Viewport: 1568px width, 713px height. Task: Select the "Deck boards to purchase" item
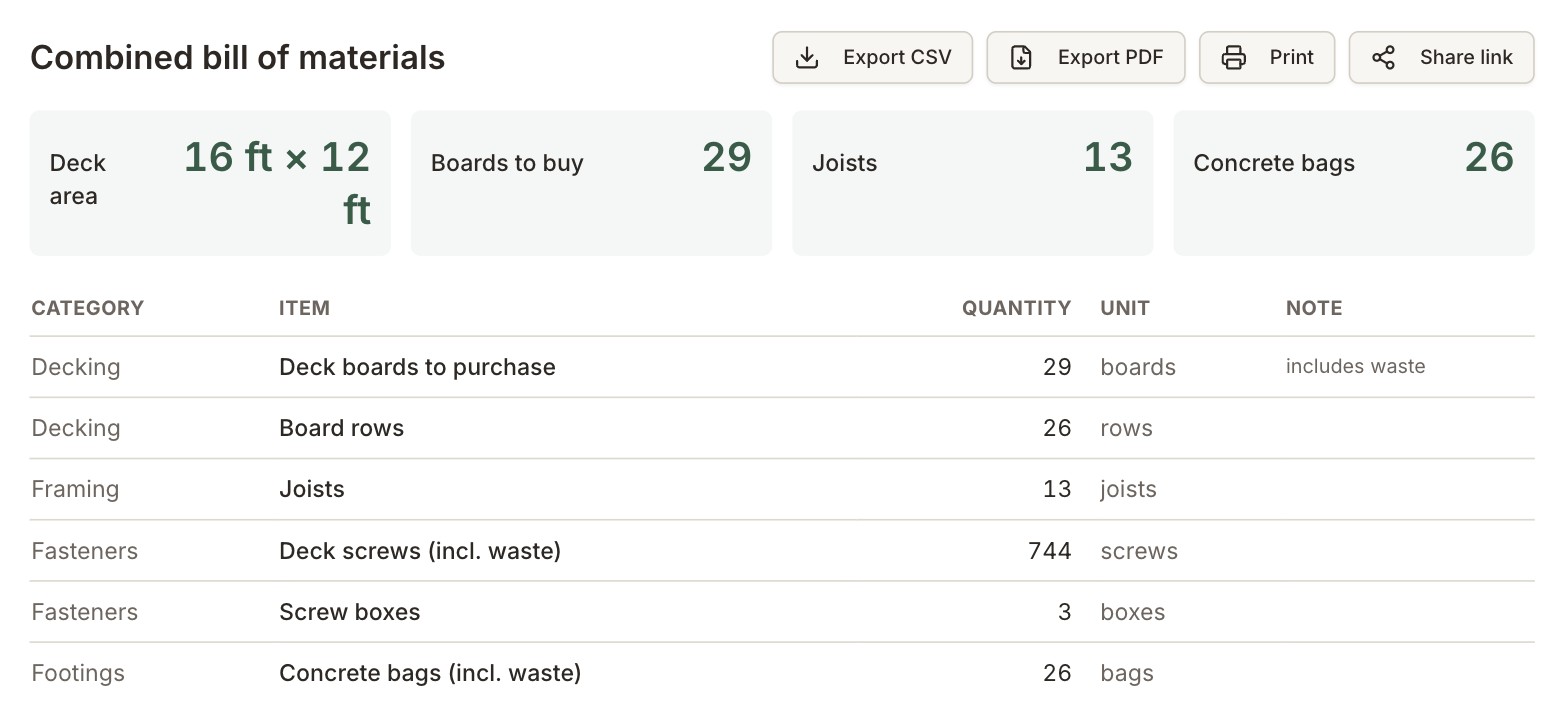[417, 367]
